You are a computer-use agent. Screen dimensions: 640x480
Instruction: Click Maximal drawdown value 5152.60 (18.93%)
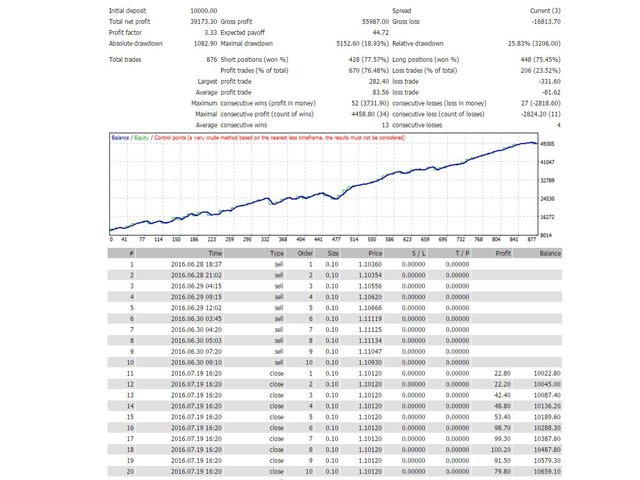click(x=362, y=44)
